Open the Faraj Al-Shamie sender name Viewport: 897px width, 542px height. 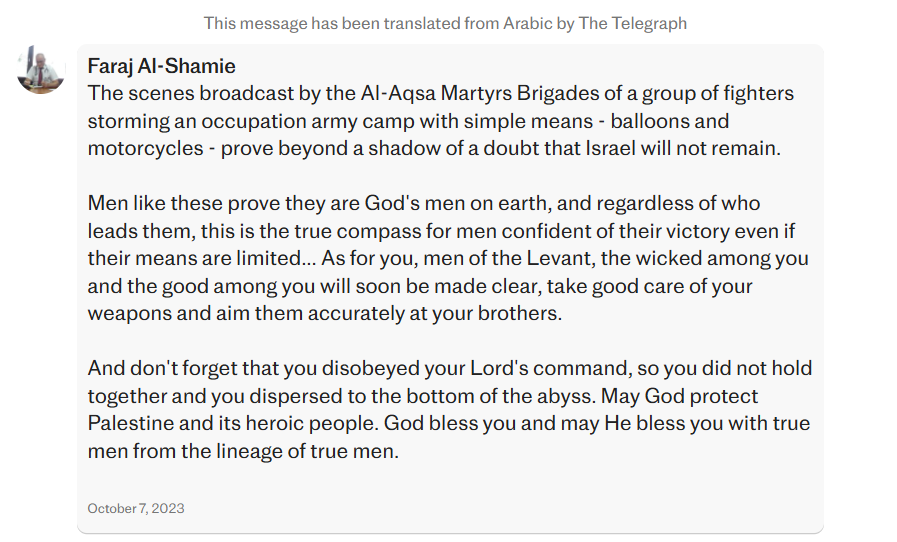click(162, 67)
